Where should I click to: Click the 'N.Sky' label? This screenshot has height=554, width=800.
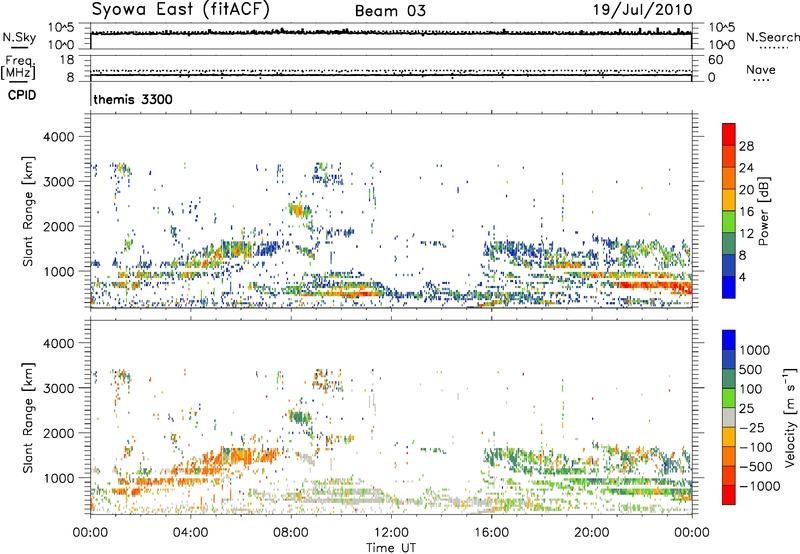click(19, 37)
